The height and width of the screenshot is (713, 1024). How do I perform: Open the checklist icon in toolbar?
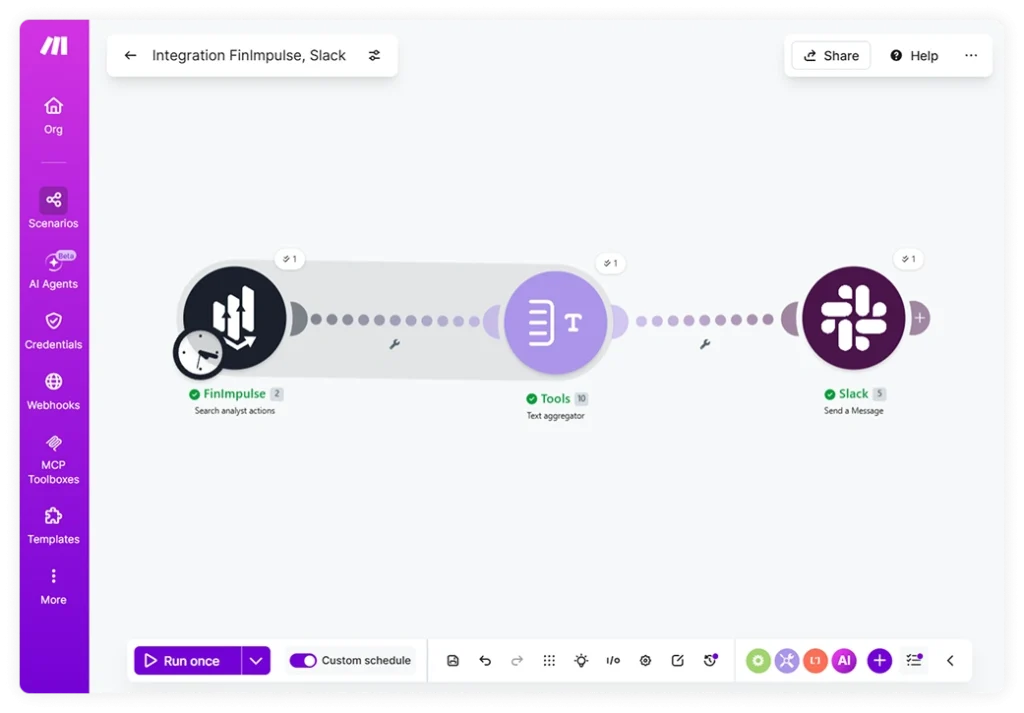tap(914, 661)
